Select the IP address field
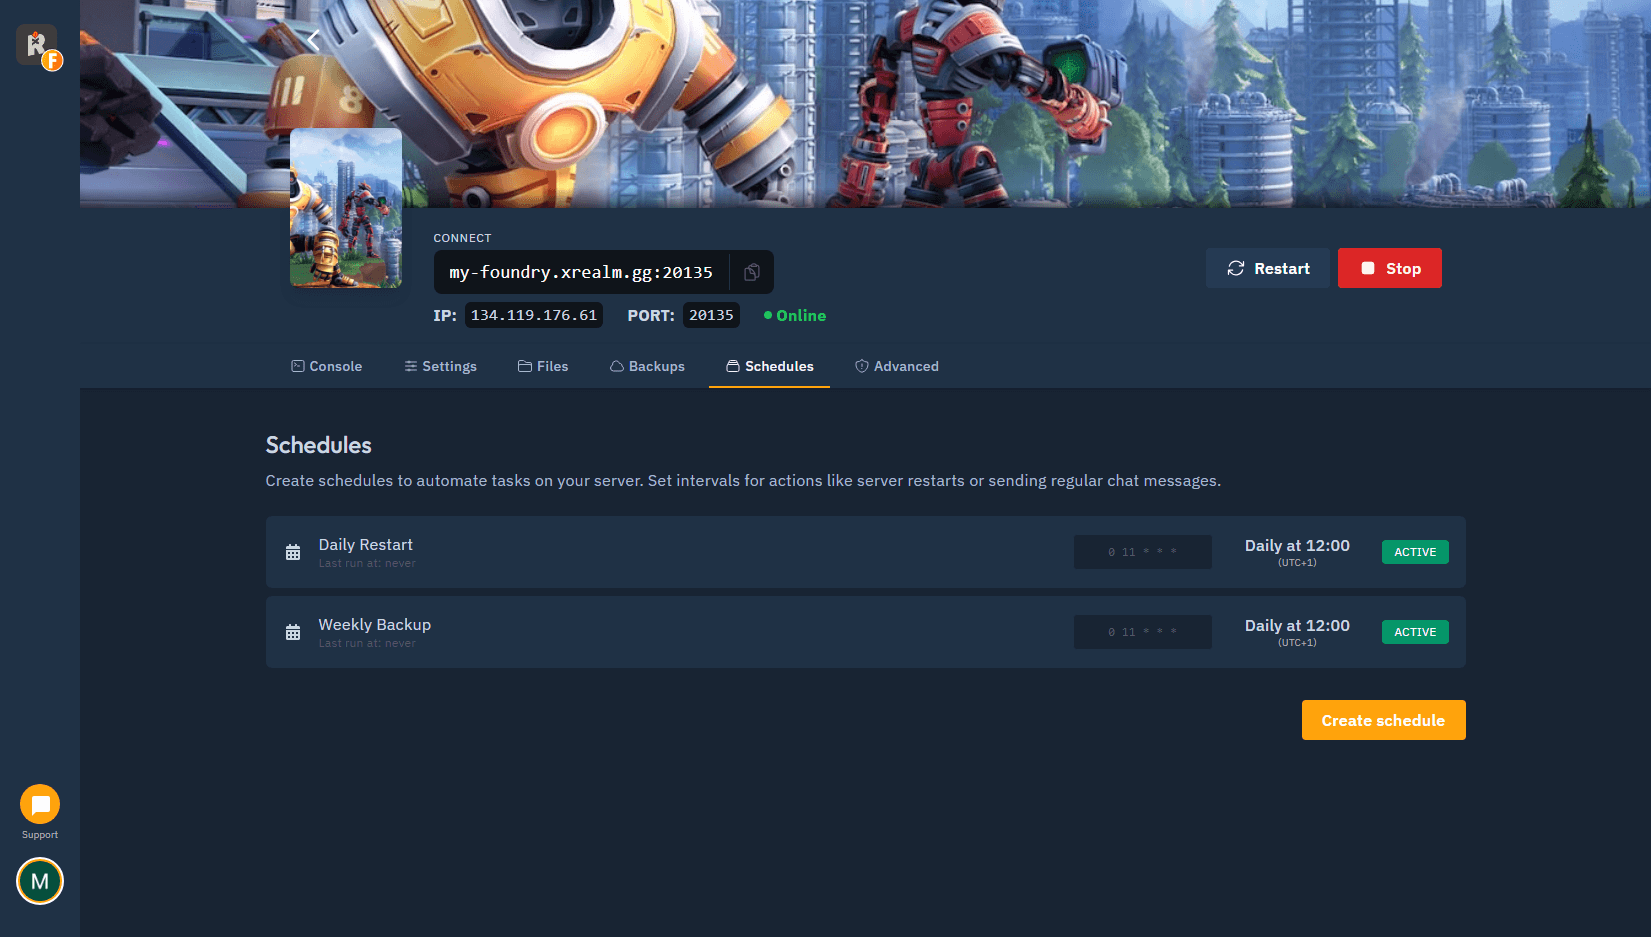Viewport: 1651px width, 937px height. pos(533,315)
